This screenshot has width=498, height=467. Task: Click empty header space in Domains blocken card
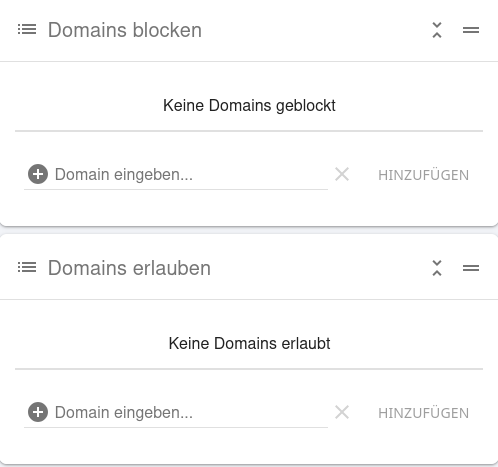click(313, 30)
